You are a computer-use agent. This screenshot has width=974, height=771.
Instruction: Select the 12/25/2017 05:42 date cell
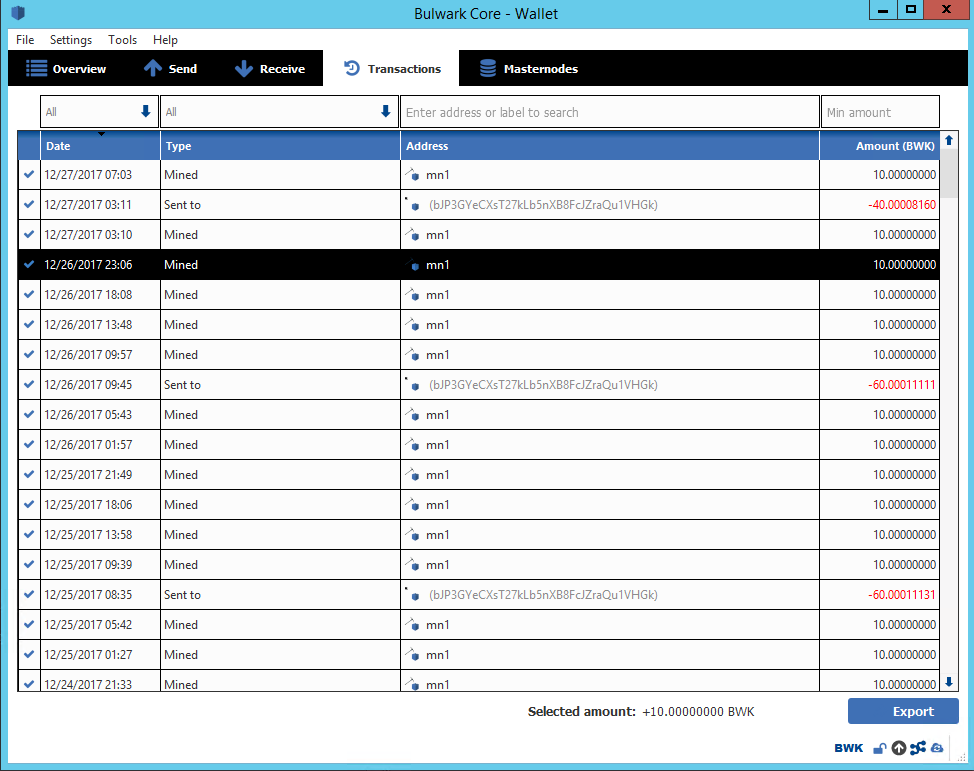pos(100,625)
